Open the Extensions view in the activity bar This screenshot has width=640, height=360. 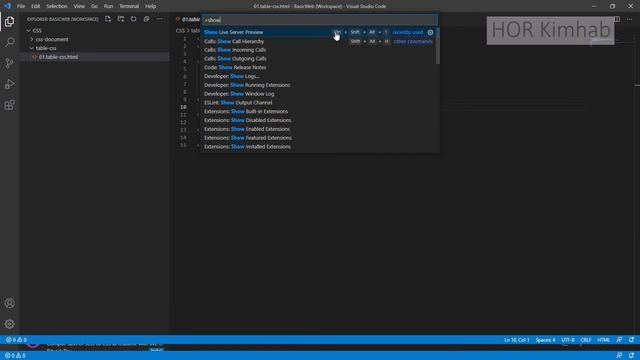coord(9,105)
